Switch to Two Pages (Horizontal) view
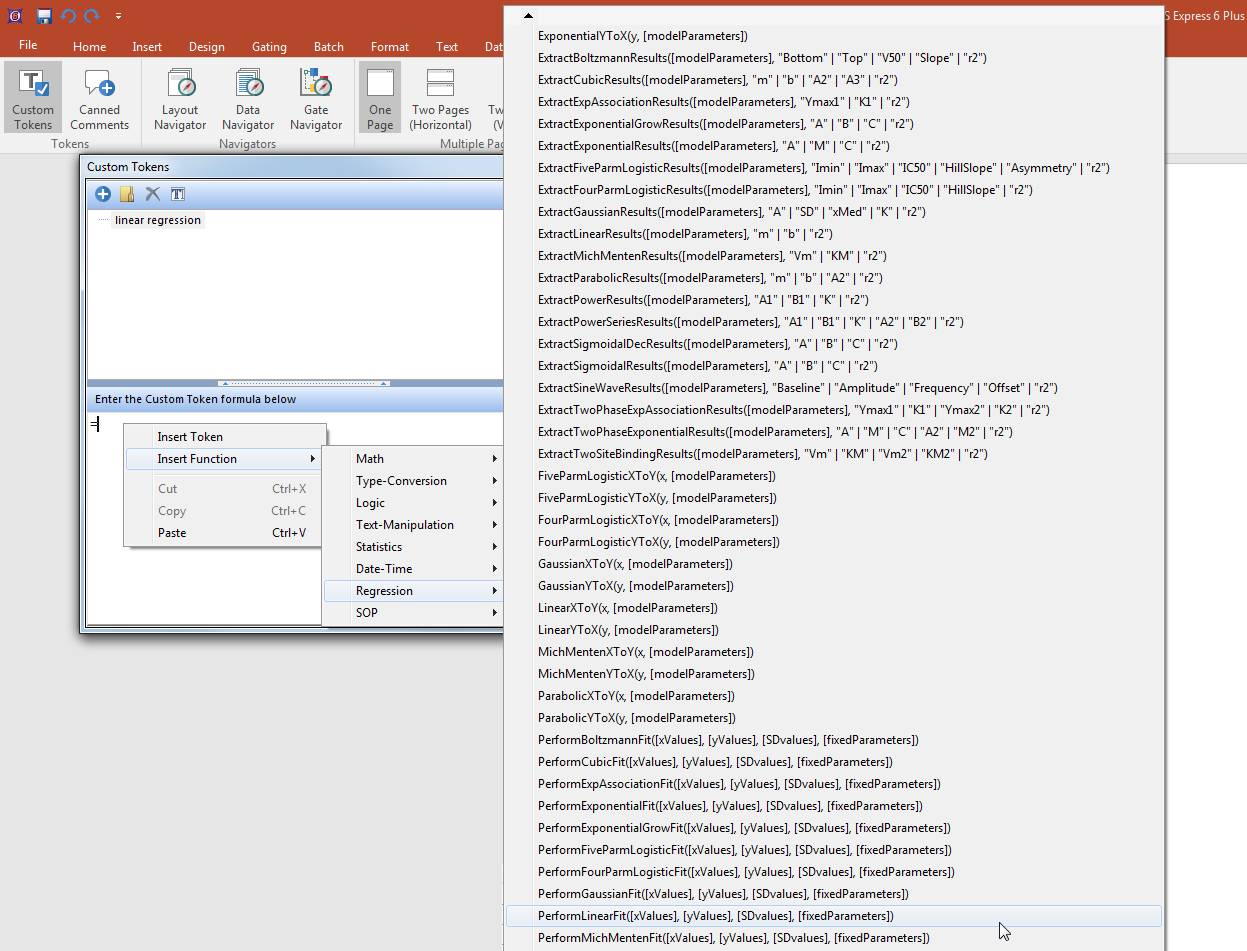This screenshot has width=1247, height=951. tap(440, 100)
